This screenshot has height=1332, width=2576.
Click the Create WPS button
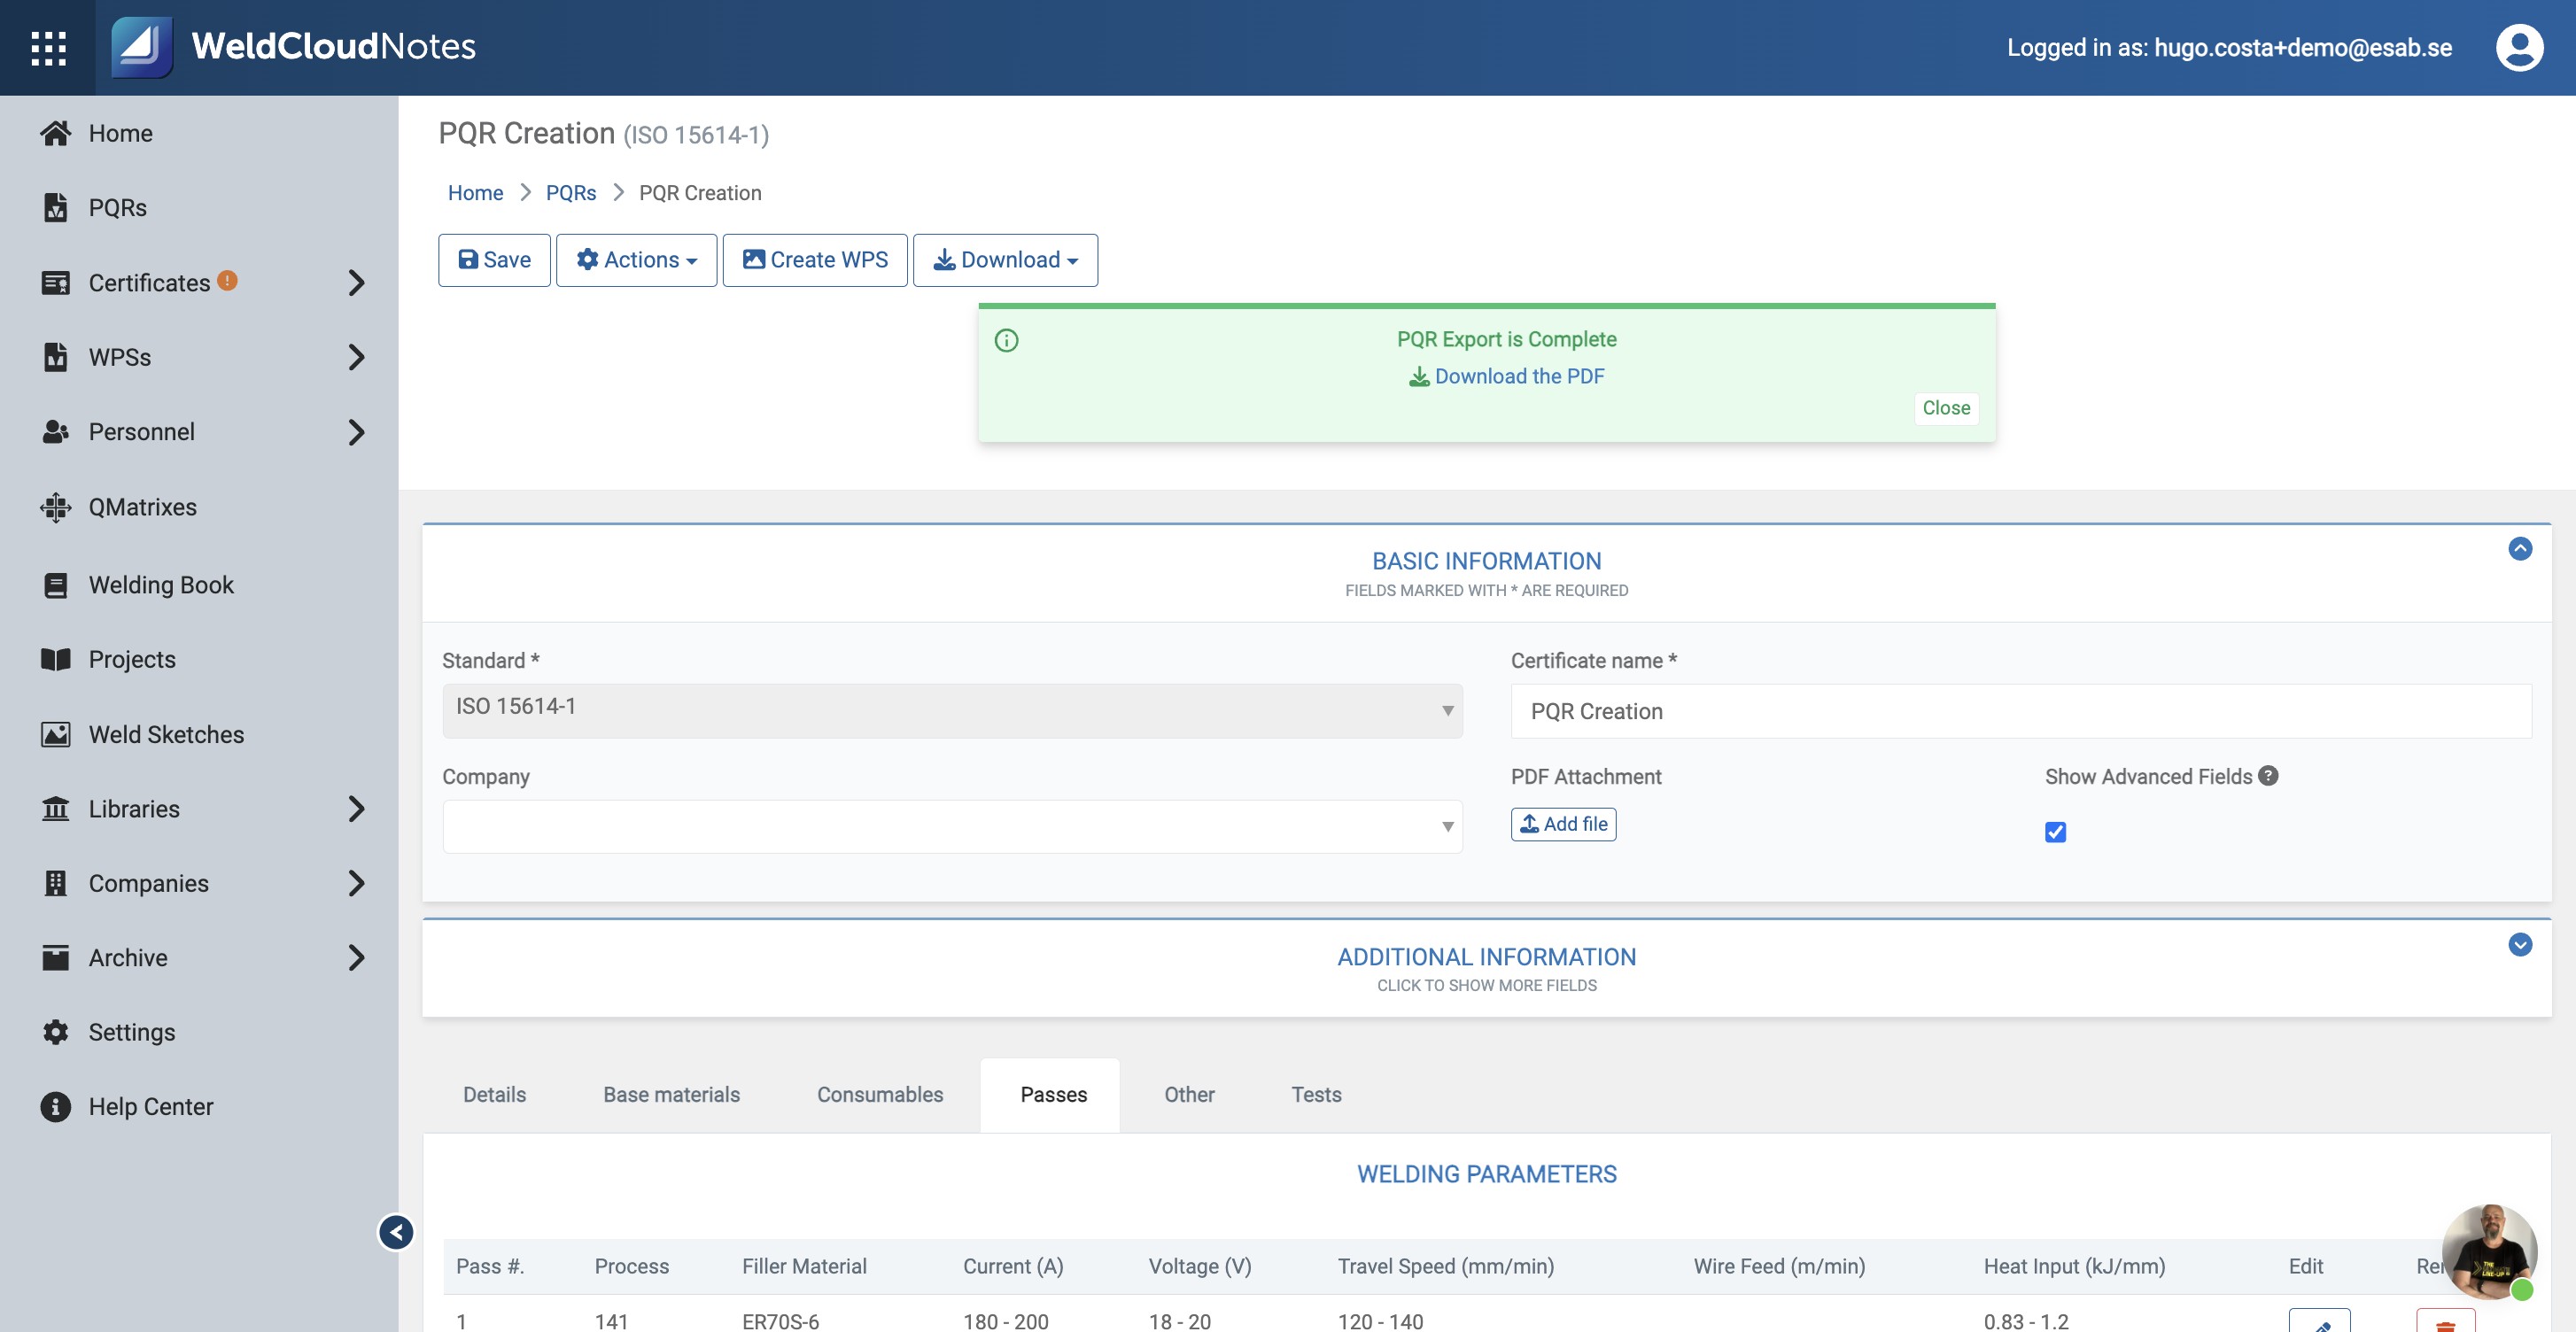point(815,260)
